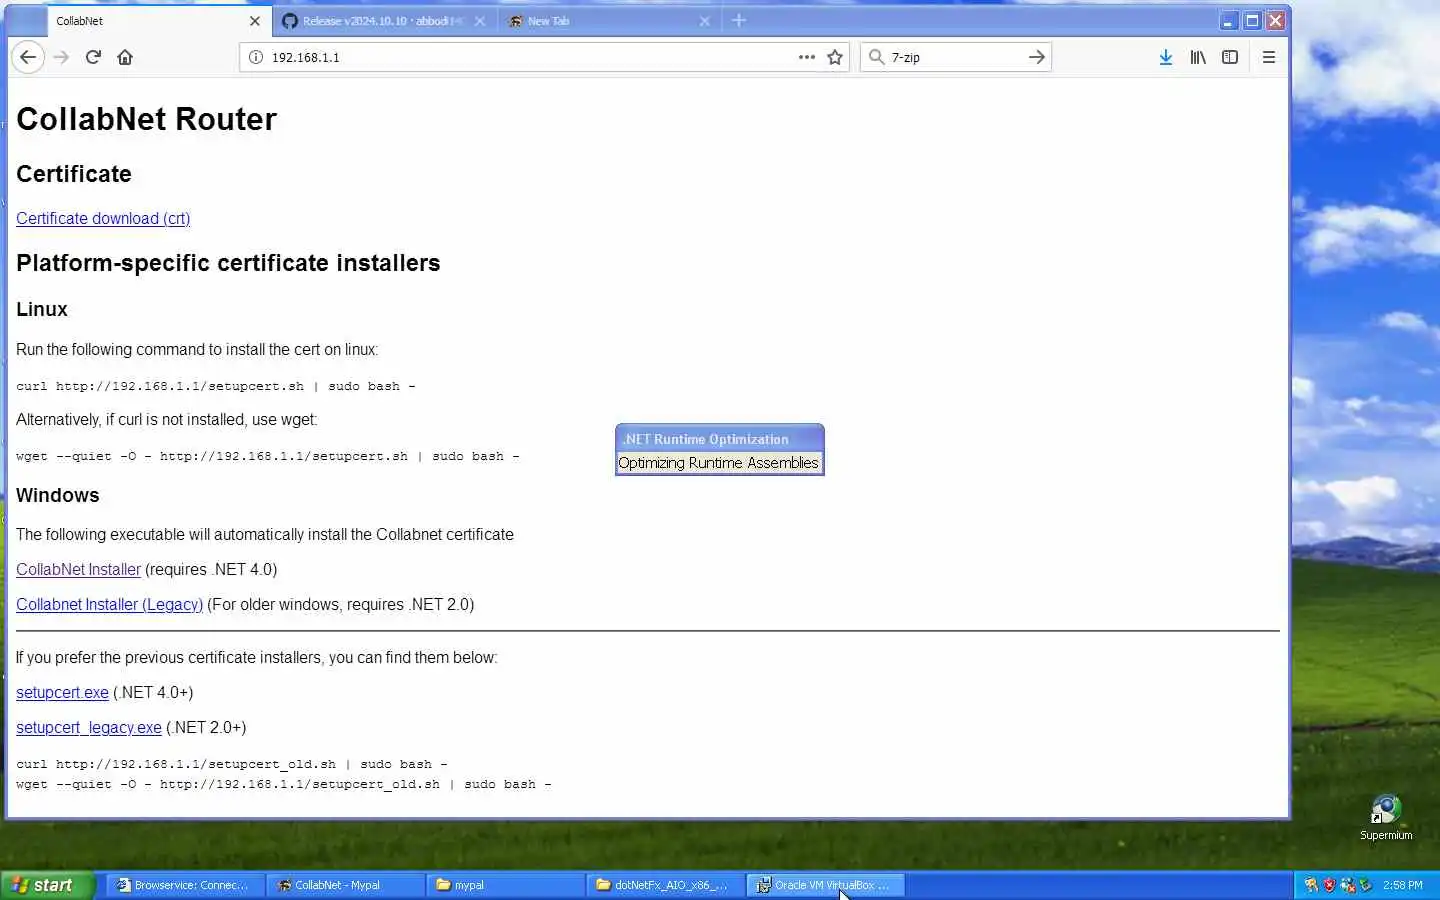
Task: Download the CollabNet Installer link
Action: 78,569
